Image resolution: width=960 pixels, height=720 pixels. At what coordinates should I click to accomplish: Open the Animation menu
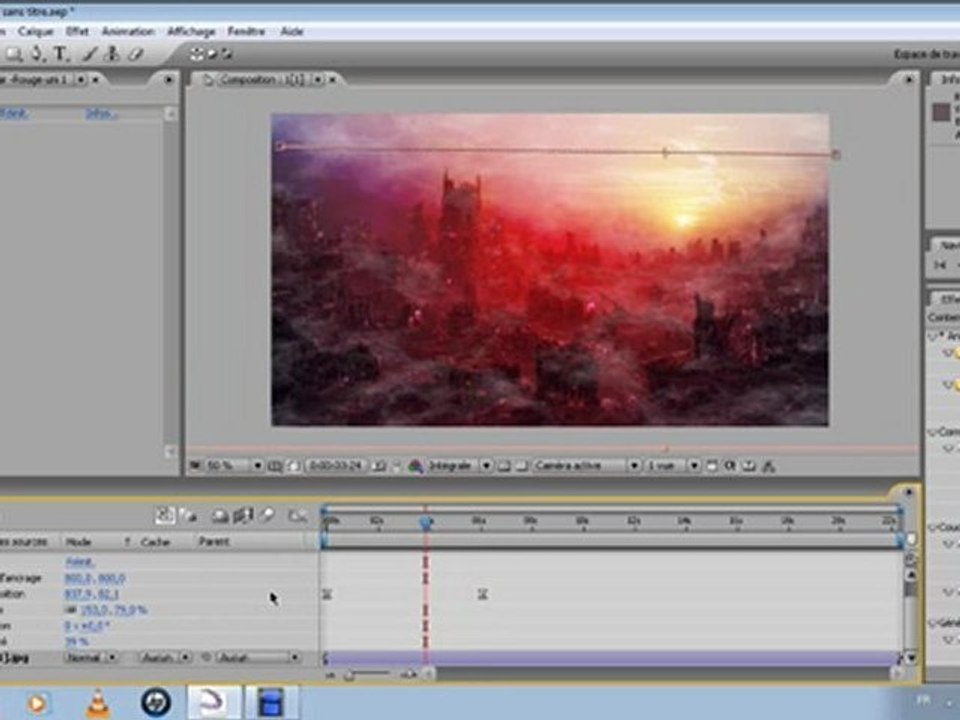click(x=128, y=31)
